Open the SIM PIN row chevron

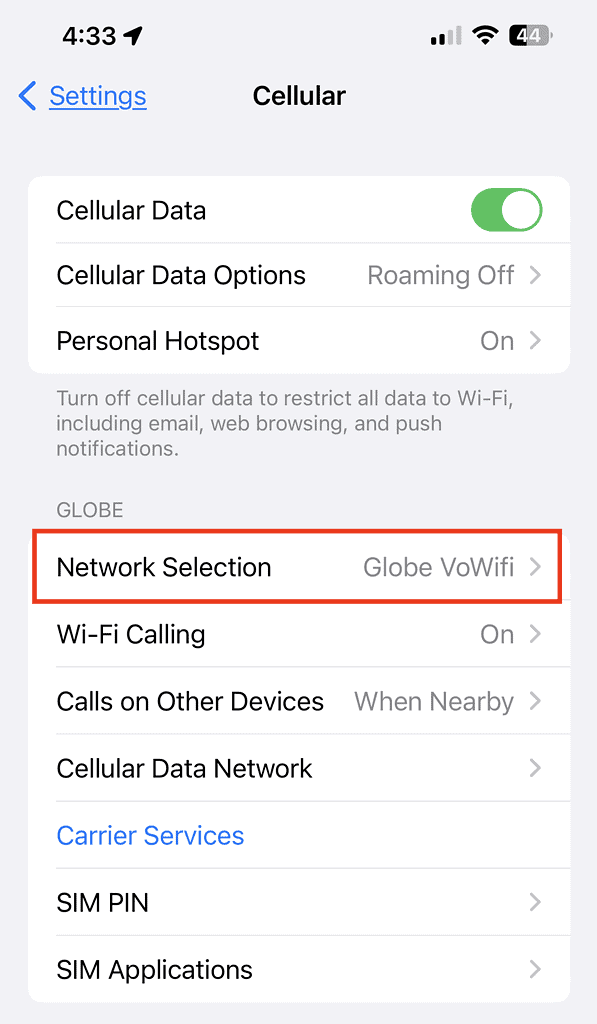click(x=535, y=902)
